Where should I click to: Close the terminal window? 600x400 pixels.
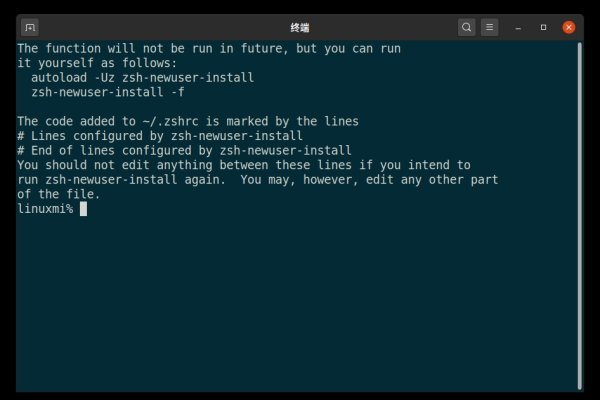click(x=569, y=27)
